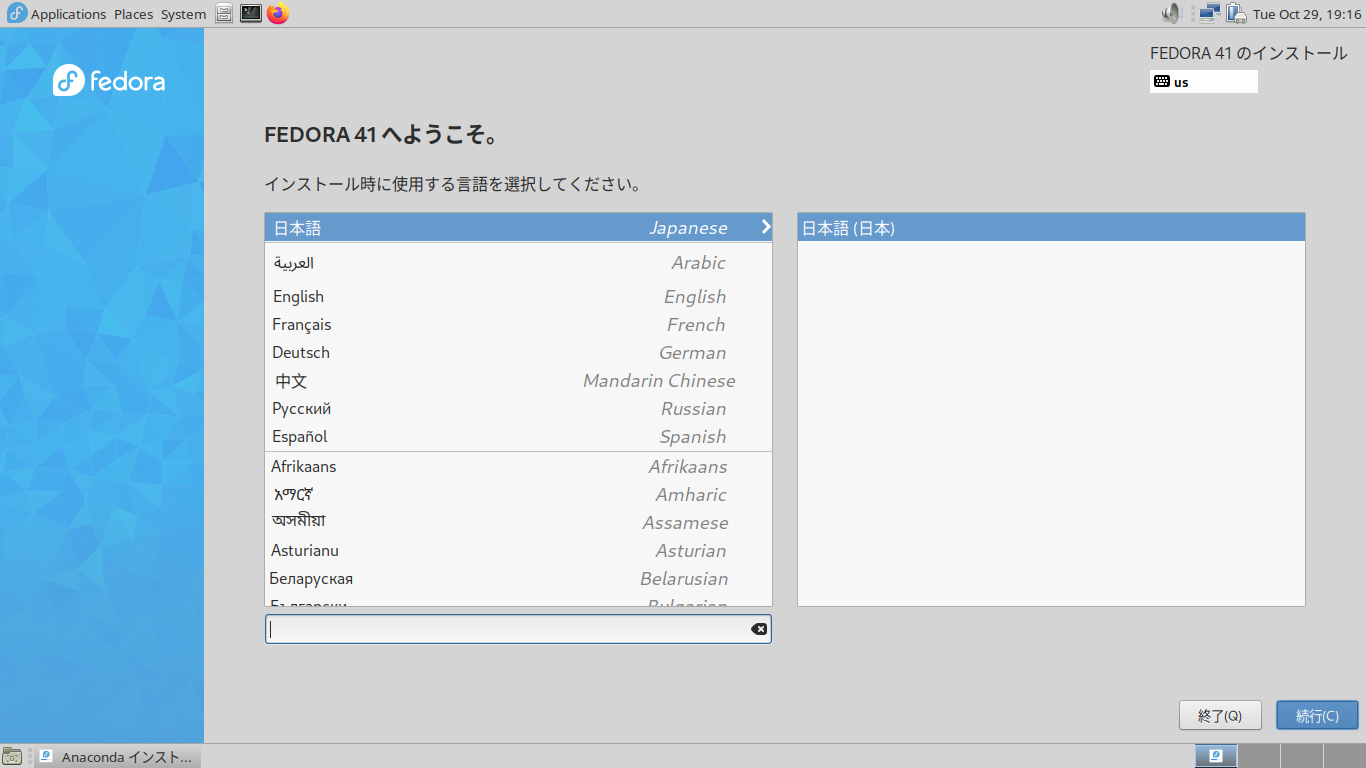Select አማርኛ Amharic in the language list

tap(518, 495)
